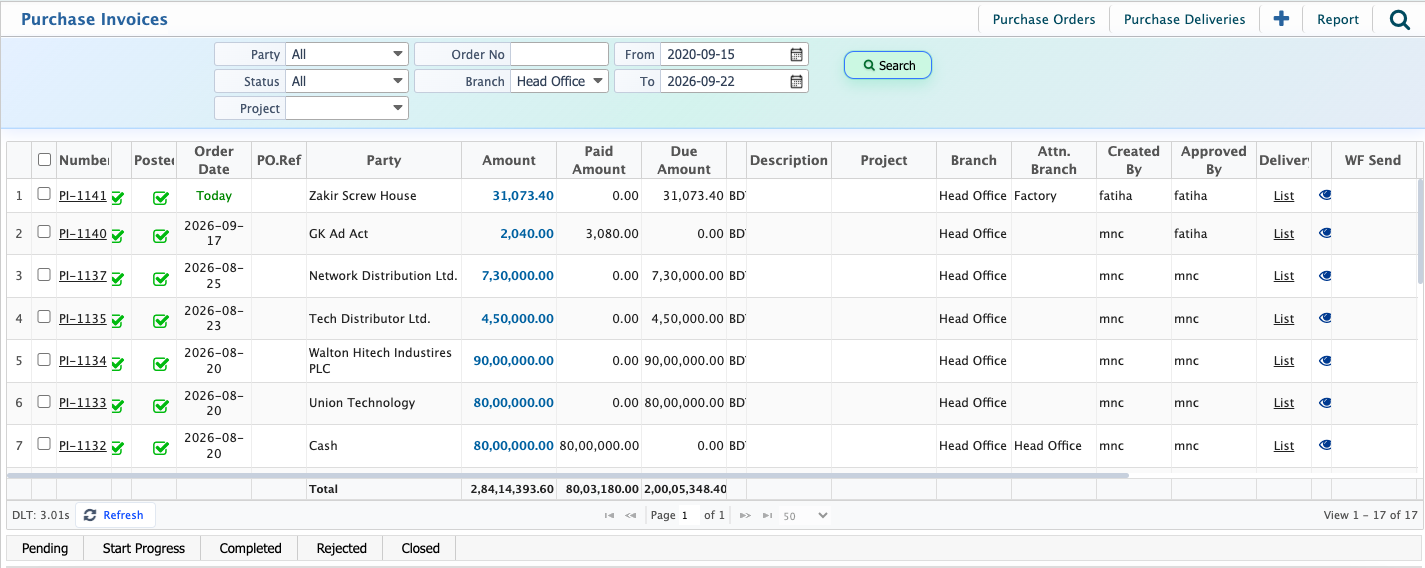Go to the next page of the grid
This screenshot has height=568, width=1425.
click(745, 516)
